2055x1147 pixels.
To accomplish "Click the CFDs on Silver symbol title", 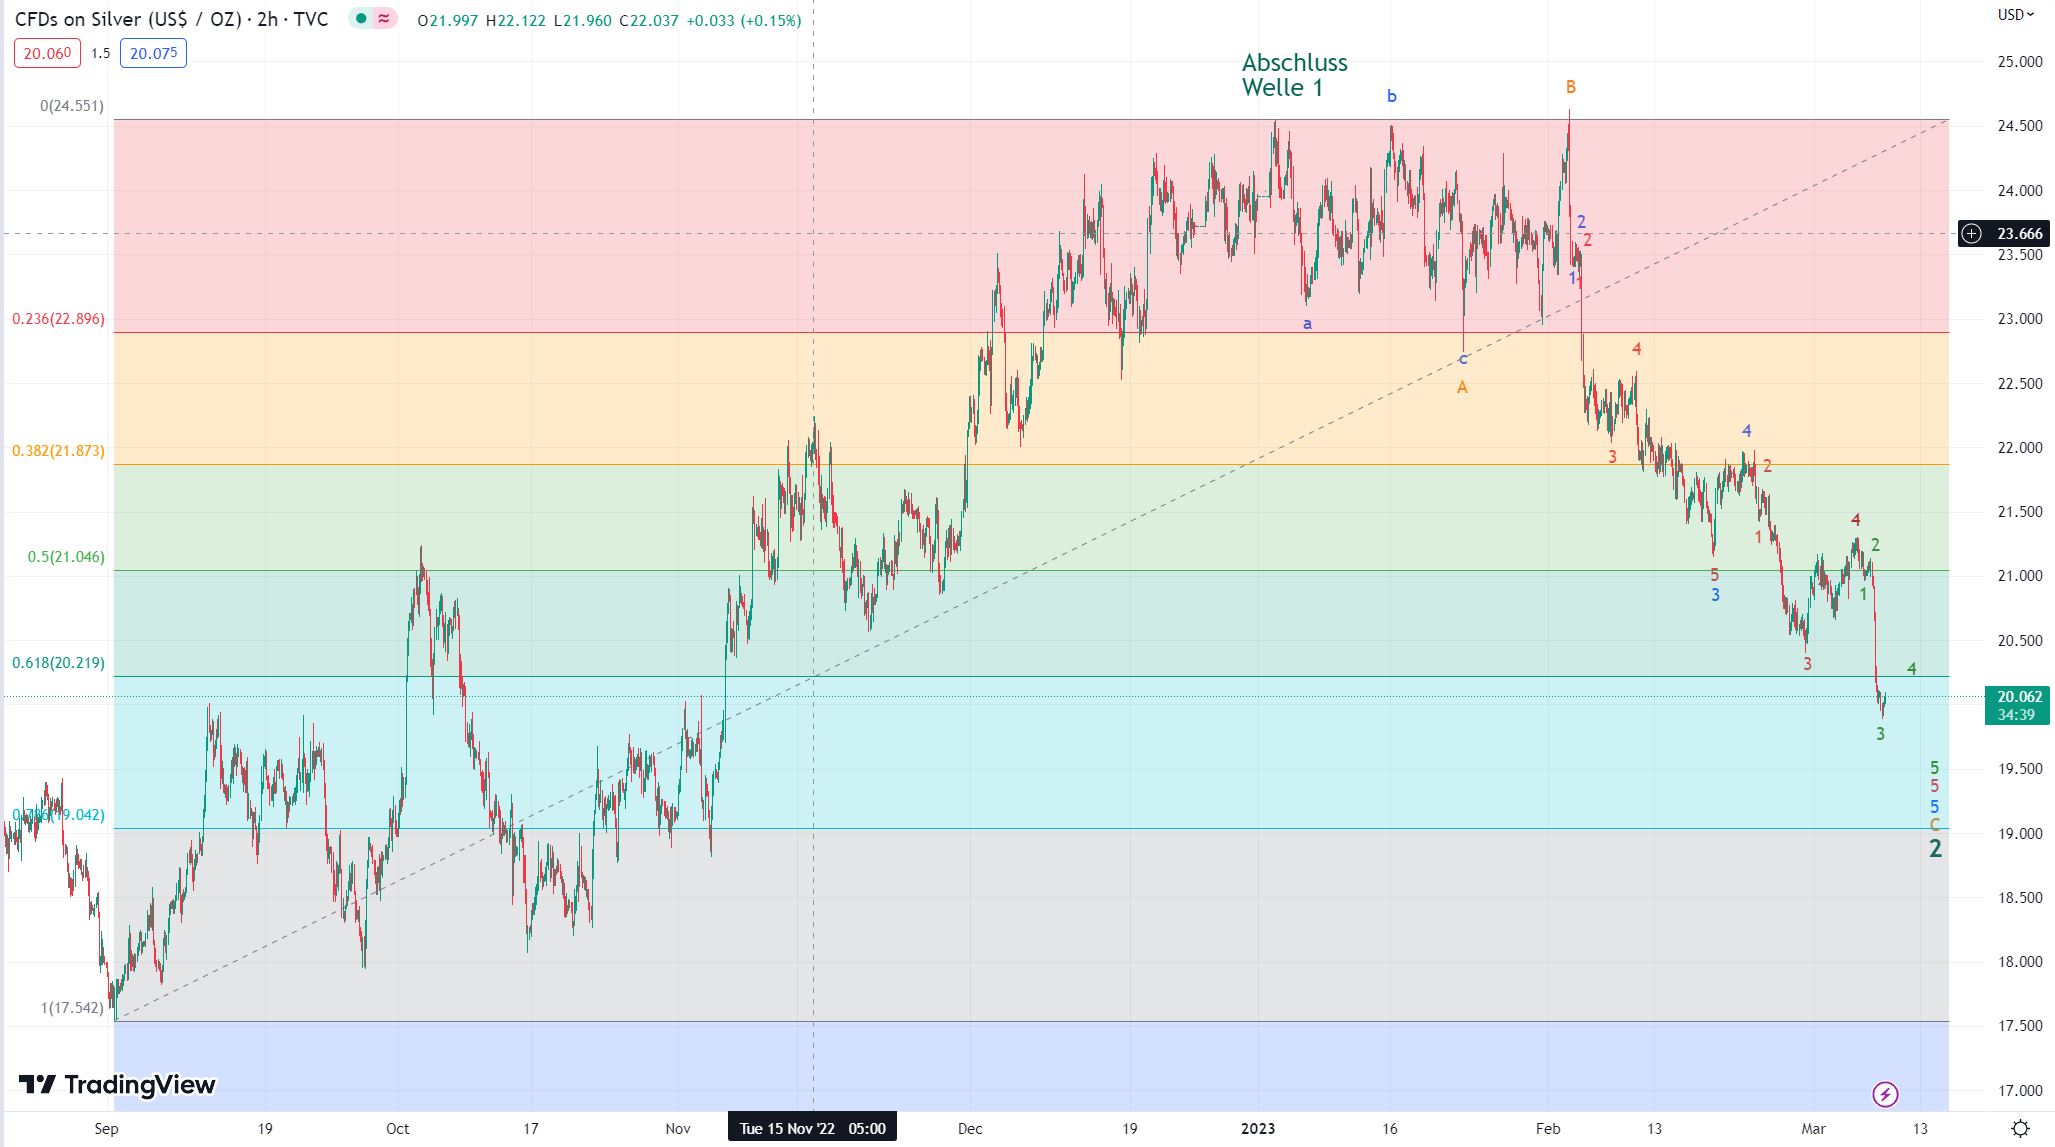I will tap(171, 20).
